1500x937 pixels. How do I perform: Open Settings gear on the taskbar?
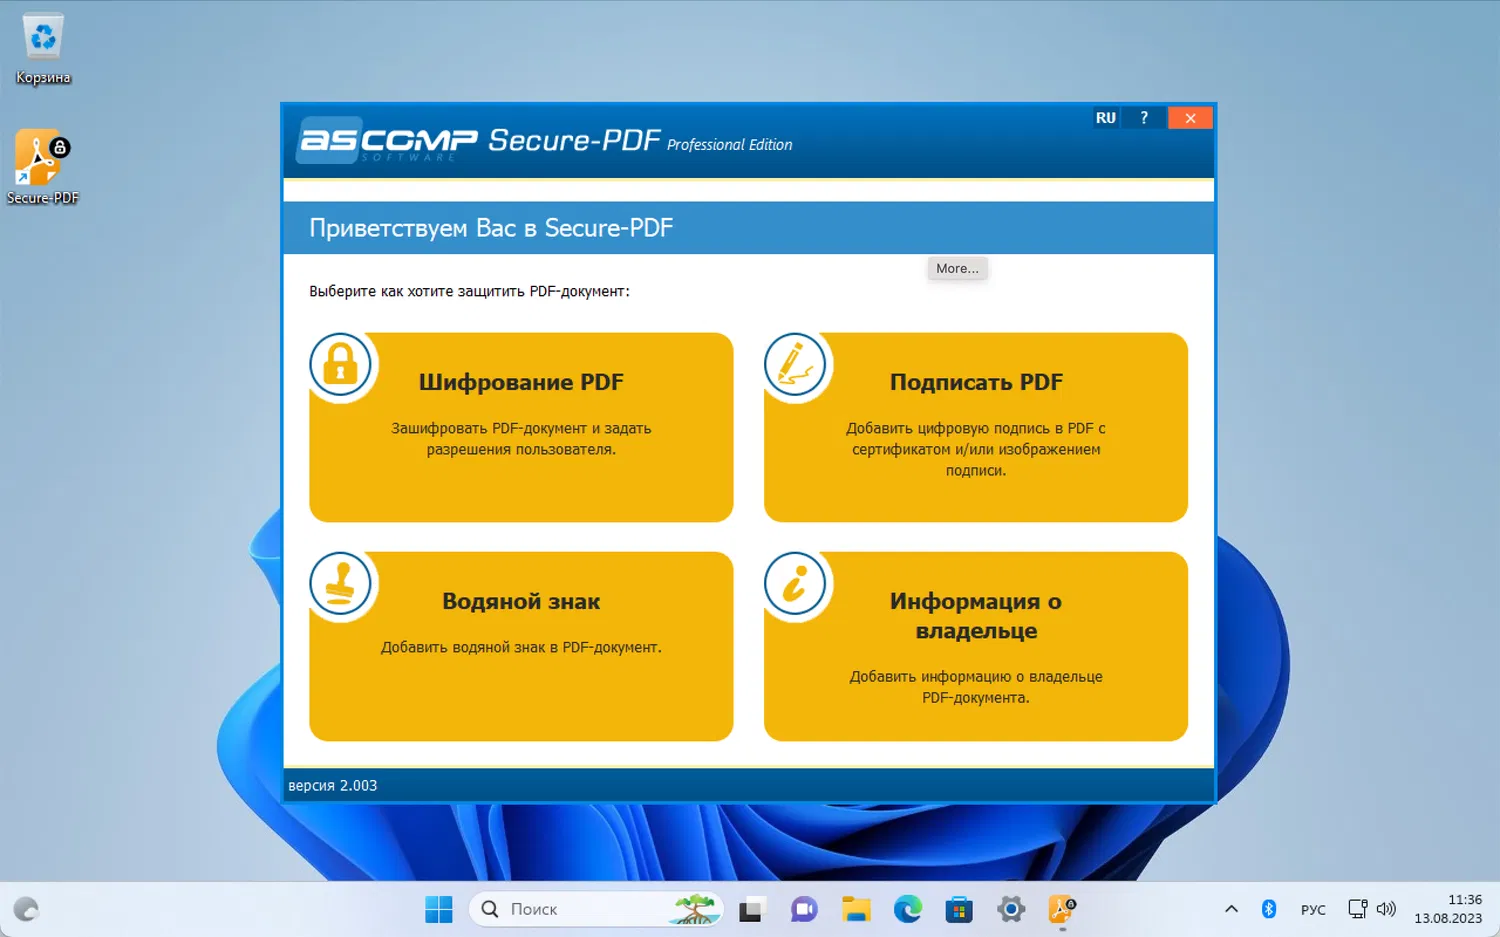pyautogui.click(x=1011, y=909)
